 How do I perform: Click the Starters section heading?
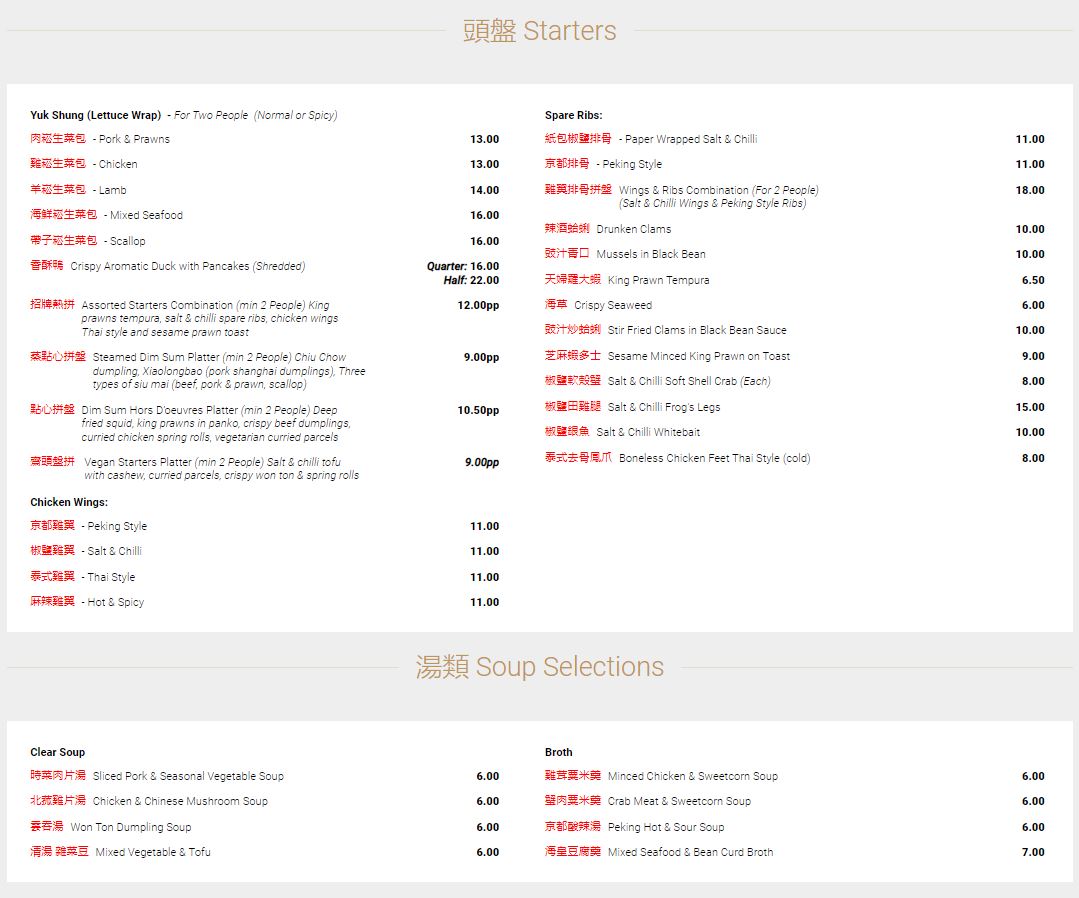(539, 31)
